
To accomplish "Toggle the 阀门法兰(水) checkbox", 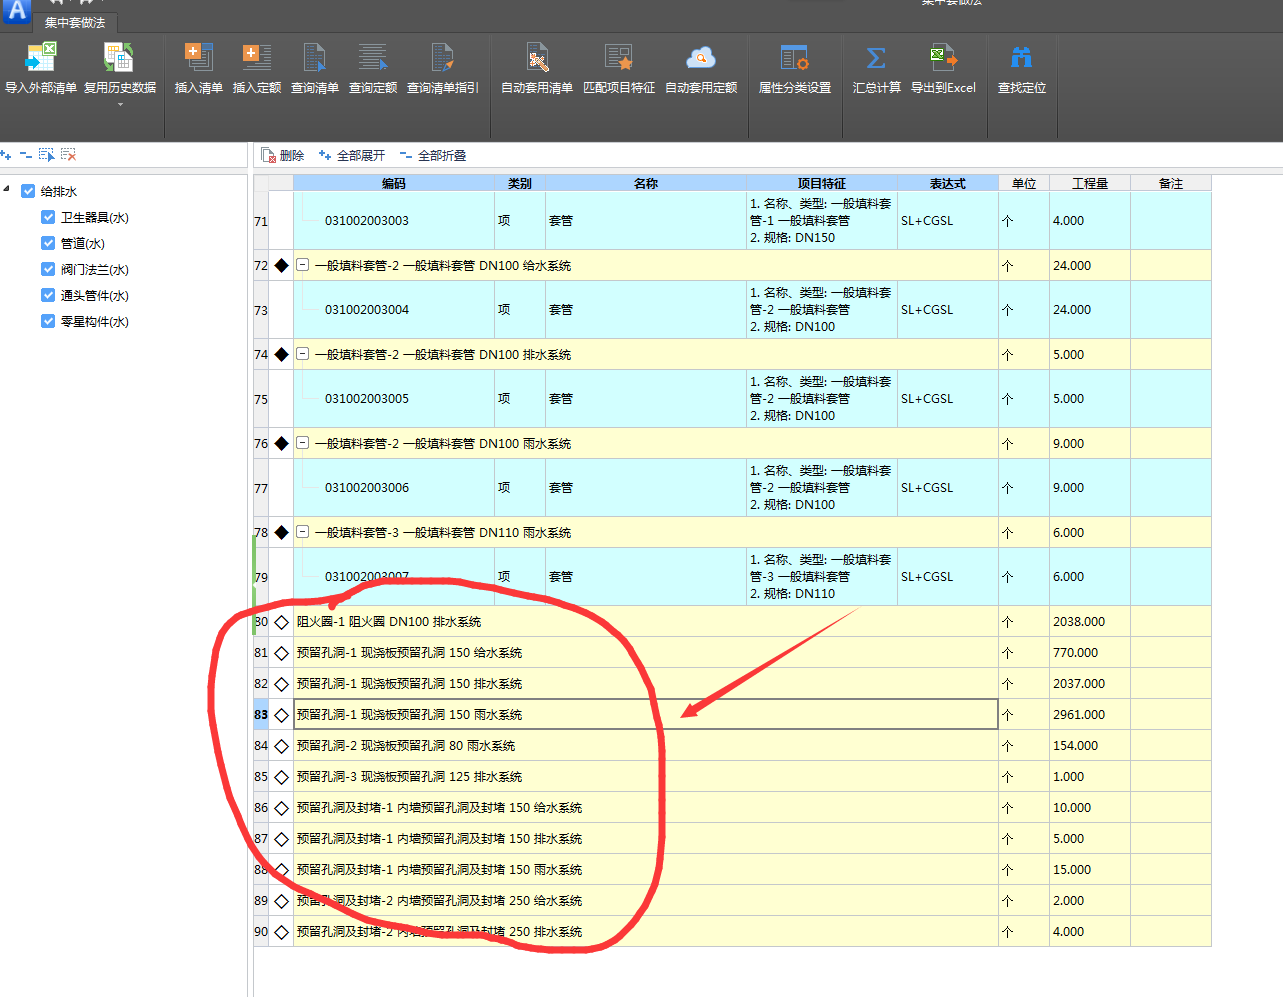I will [x=48, y=269].
